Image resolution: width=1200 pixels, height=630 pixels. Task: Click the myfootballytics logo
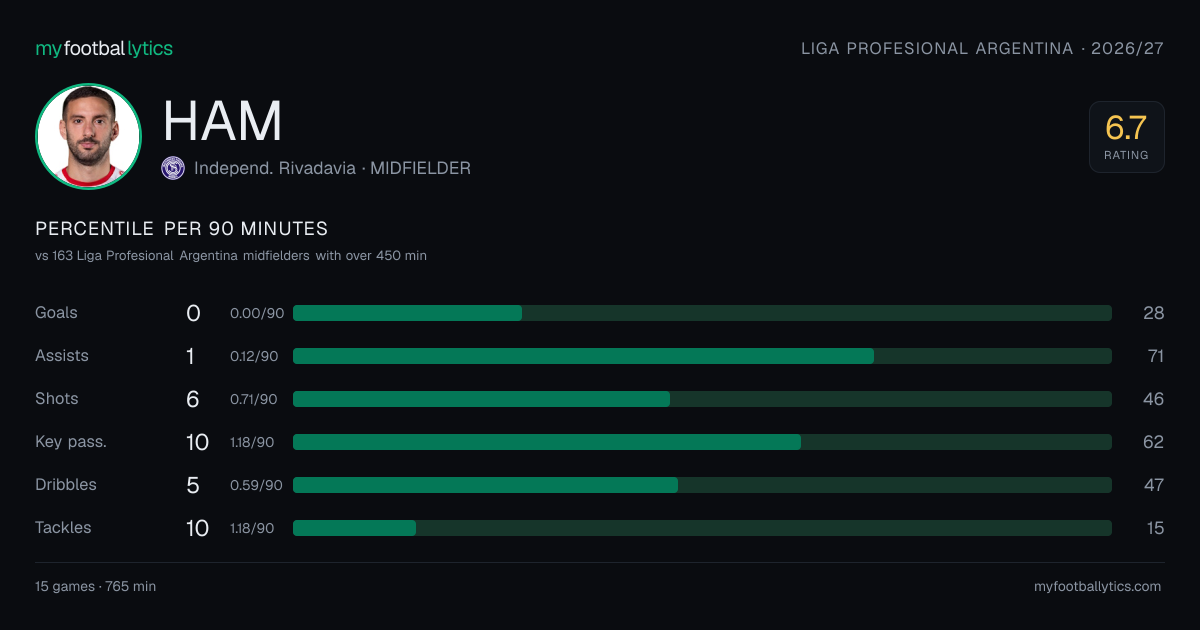coord(104,48)
